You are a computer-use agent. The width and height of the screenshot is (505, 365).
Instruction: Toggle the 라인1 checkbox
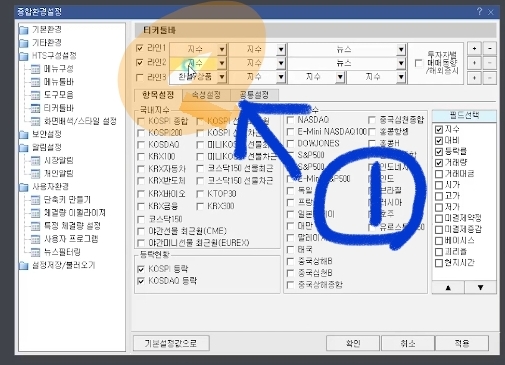(140, 48)
